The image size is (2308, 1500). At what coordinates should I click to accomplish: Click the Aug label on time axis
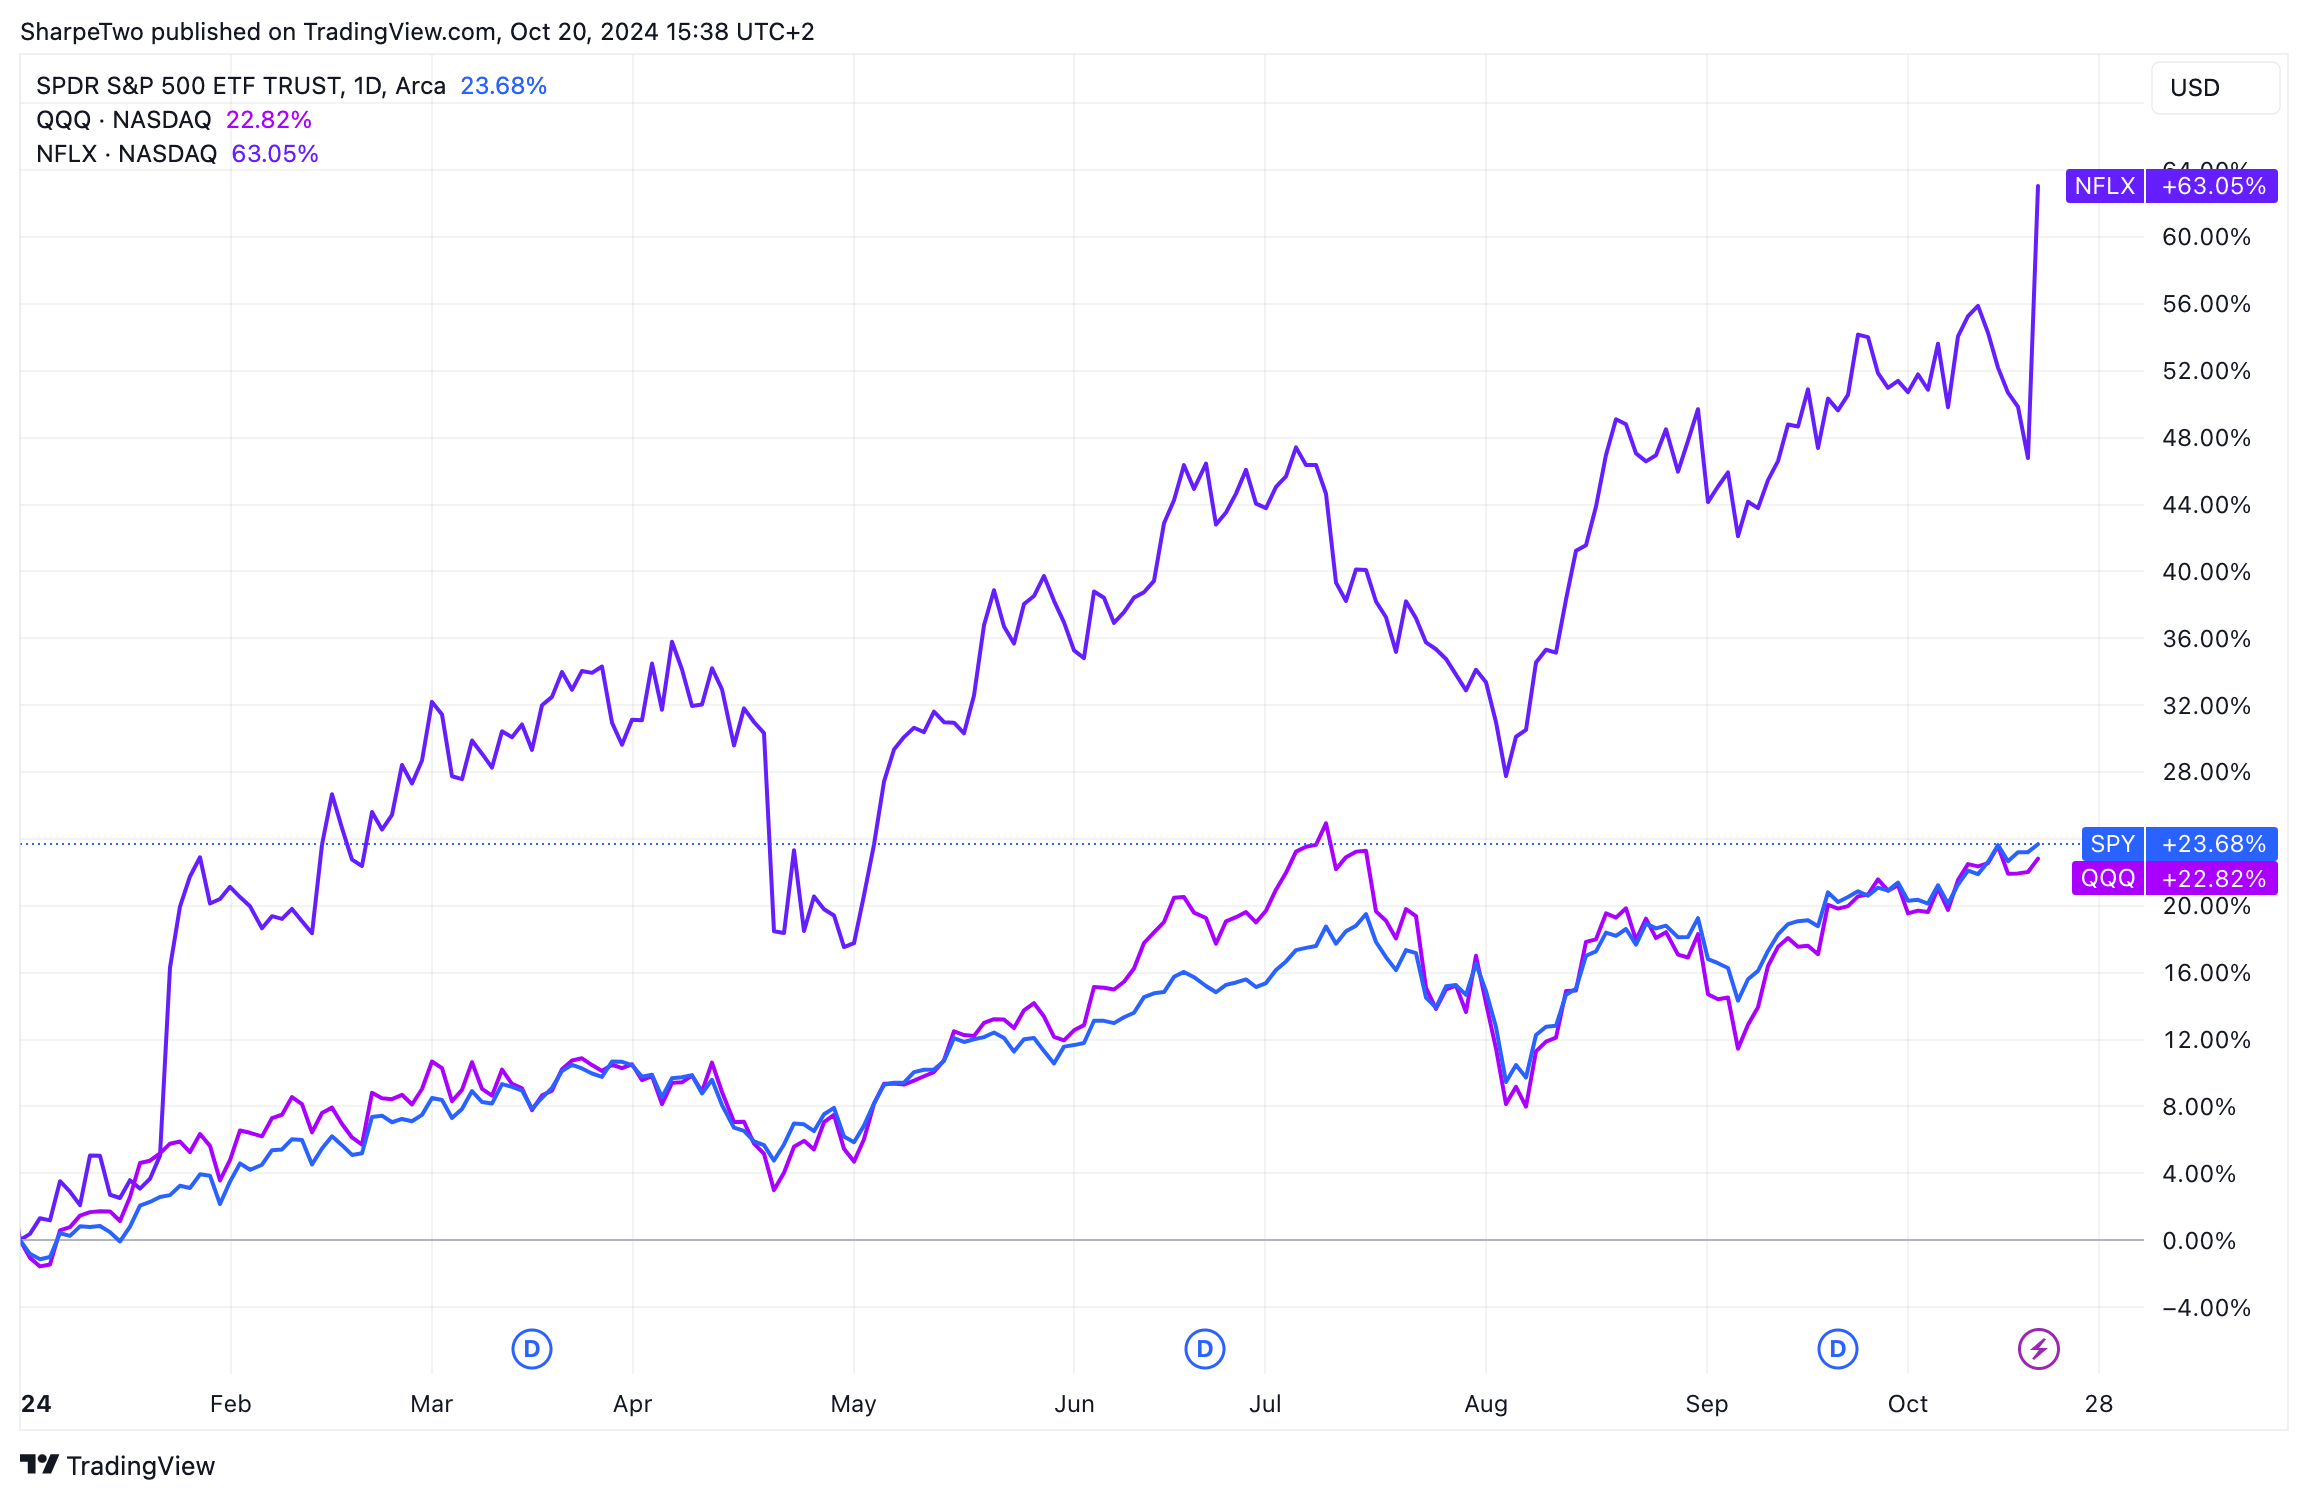1486,1404
